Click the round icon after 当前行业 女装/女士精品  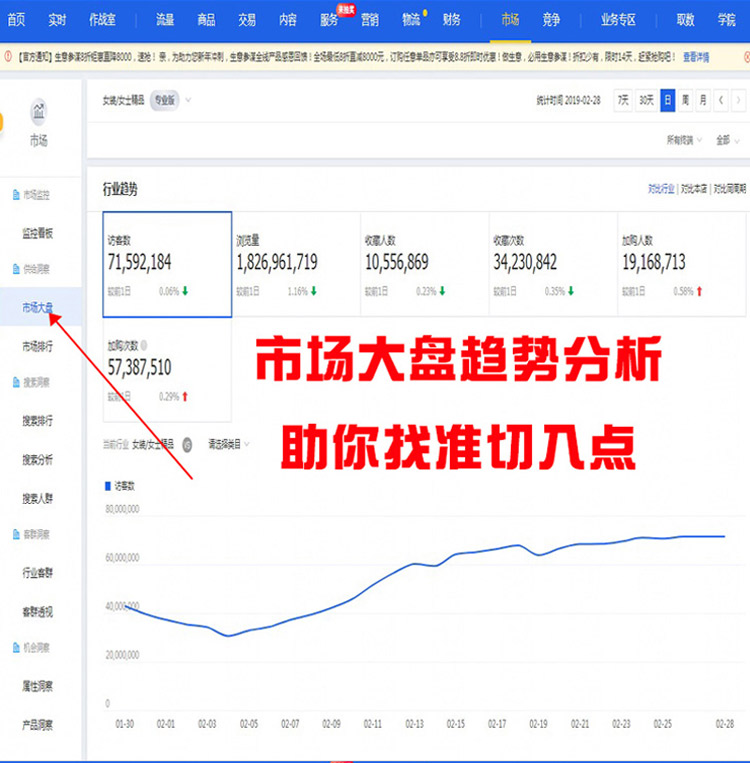(x=187, y=444)
